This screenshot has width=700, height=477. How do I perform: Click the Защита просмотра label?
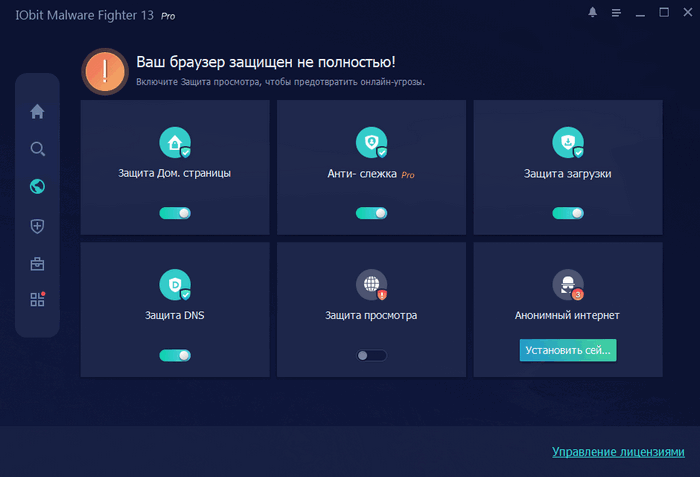pyautogui.click(x=371, y=315)
